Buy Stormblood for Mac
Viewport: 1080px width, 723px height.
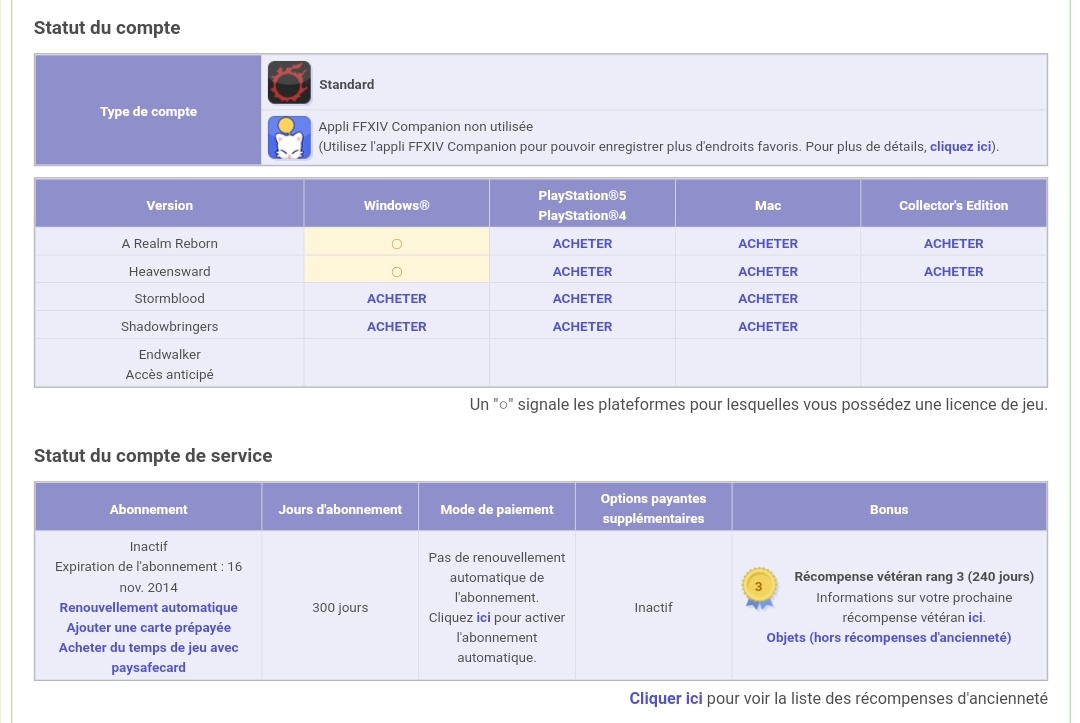pos(768,298)
